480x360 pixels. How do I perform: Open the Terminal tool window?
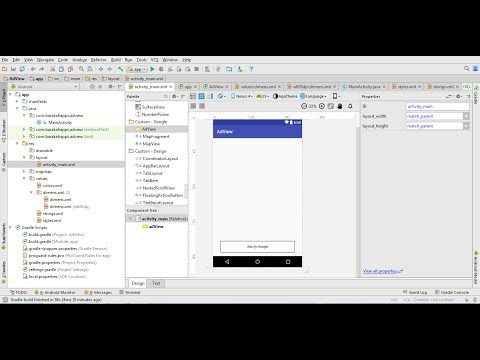(130, 292)
